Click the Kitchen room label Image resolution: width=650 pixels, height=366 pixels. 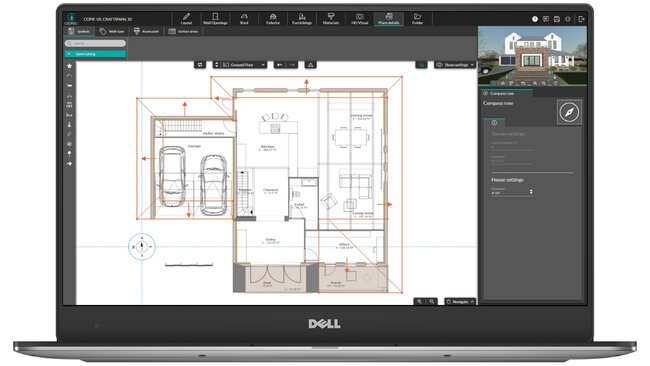(267, 148)
